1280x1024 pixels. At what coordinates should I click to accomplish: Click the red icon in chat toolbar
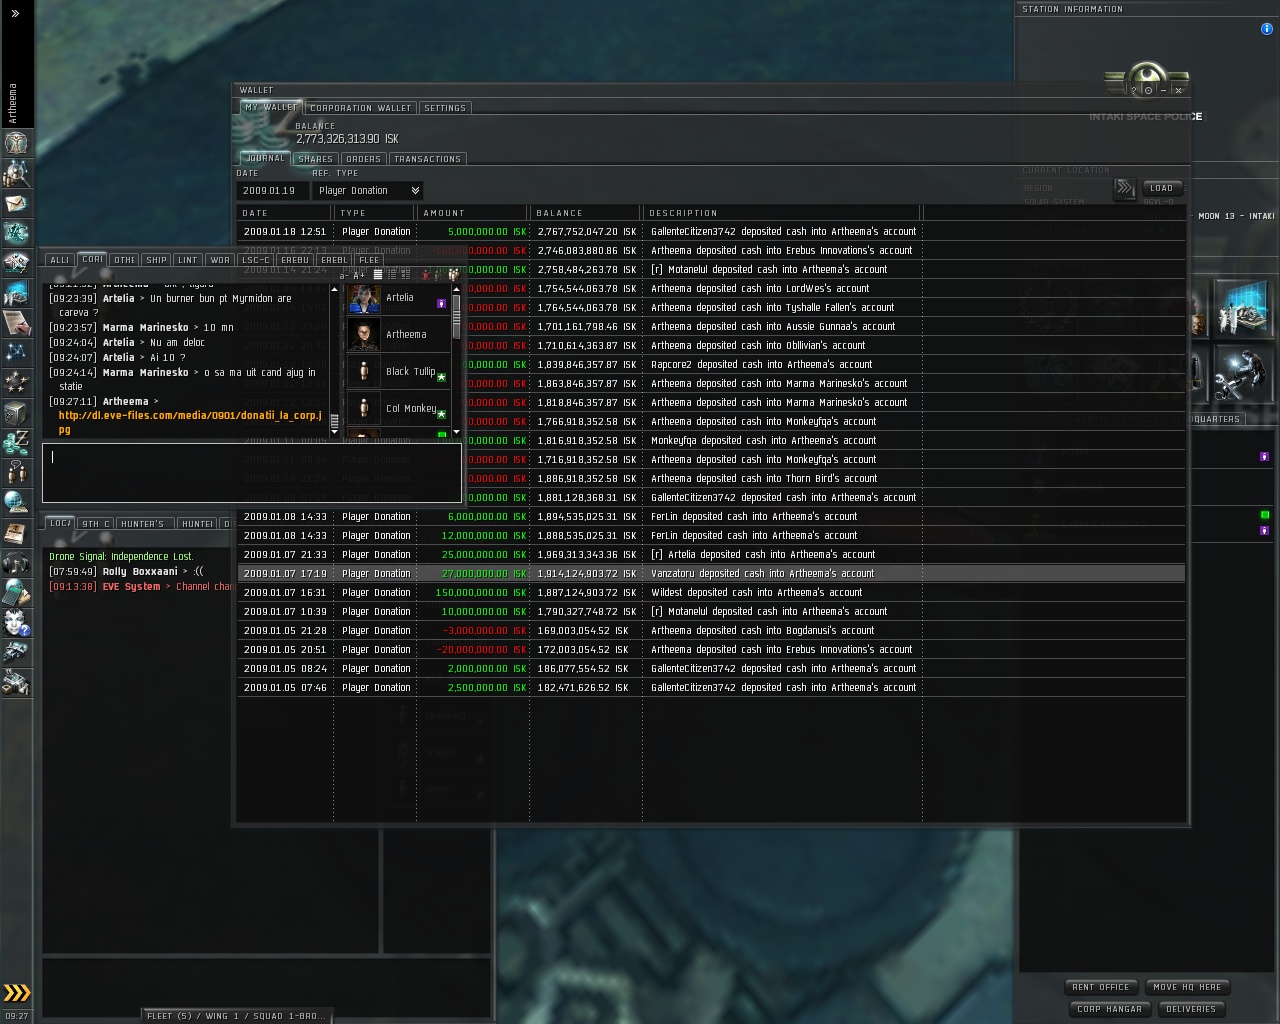(426, 274)
